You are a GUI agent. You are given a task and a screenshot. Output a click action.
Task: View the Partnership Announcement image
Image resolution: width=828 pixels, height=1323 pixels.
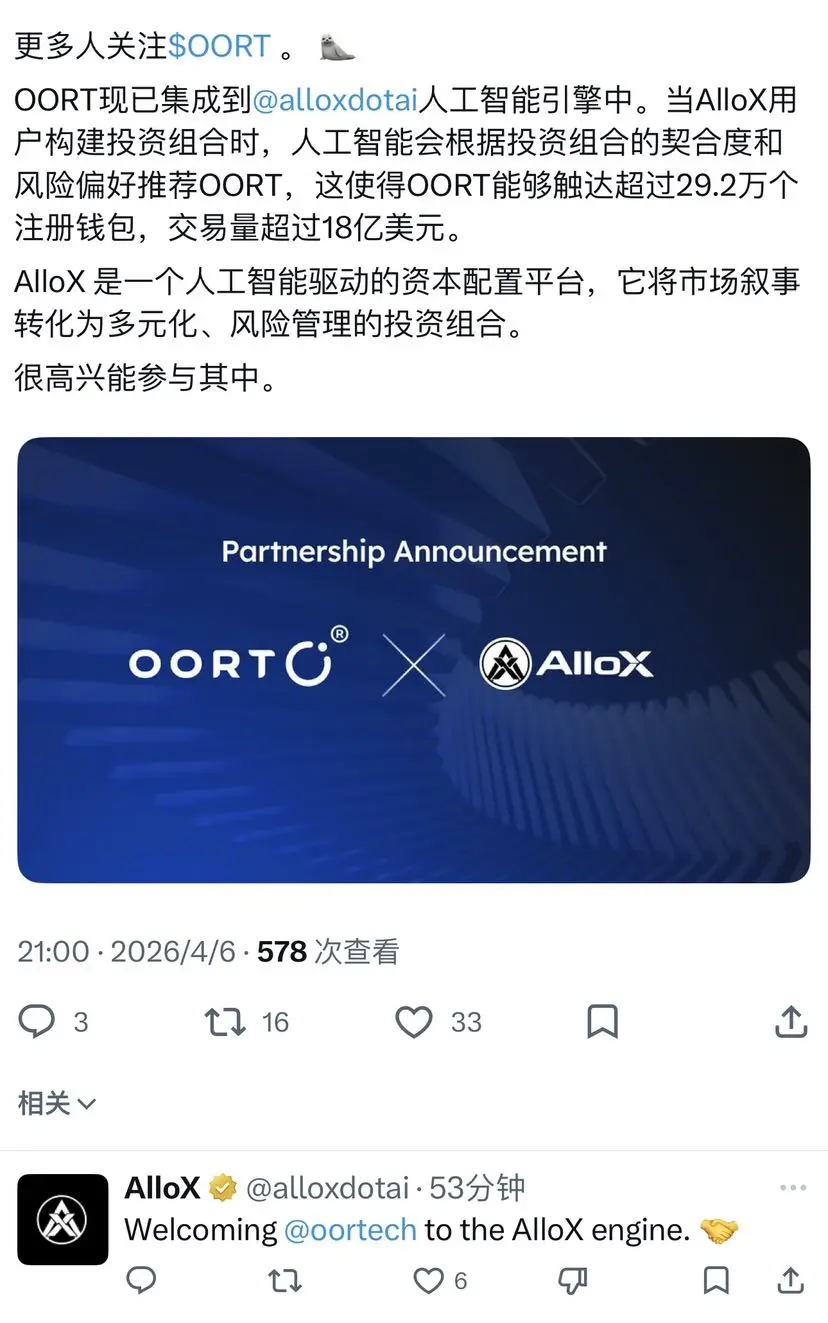pos(413,660)
